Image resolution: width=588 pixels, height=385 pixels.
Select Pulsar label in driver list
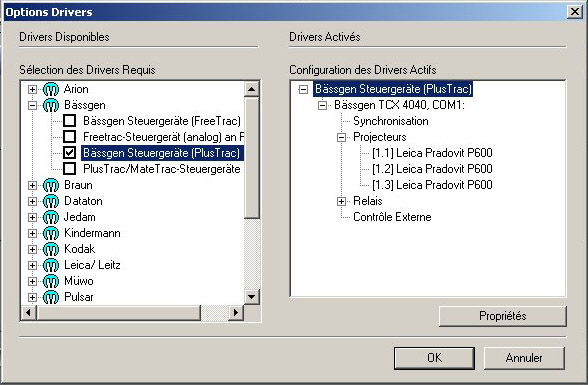click(x=79, y=297)
